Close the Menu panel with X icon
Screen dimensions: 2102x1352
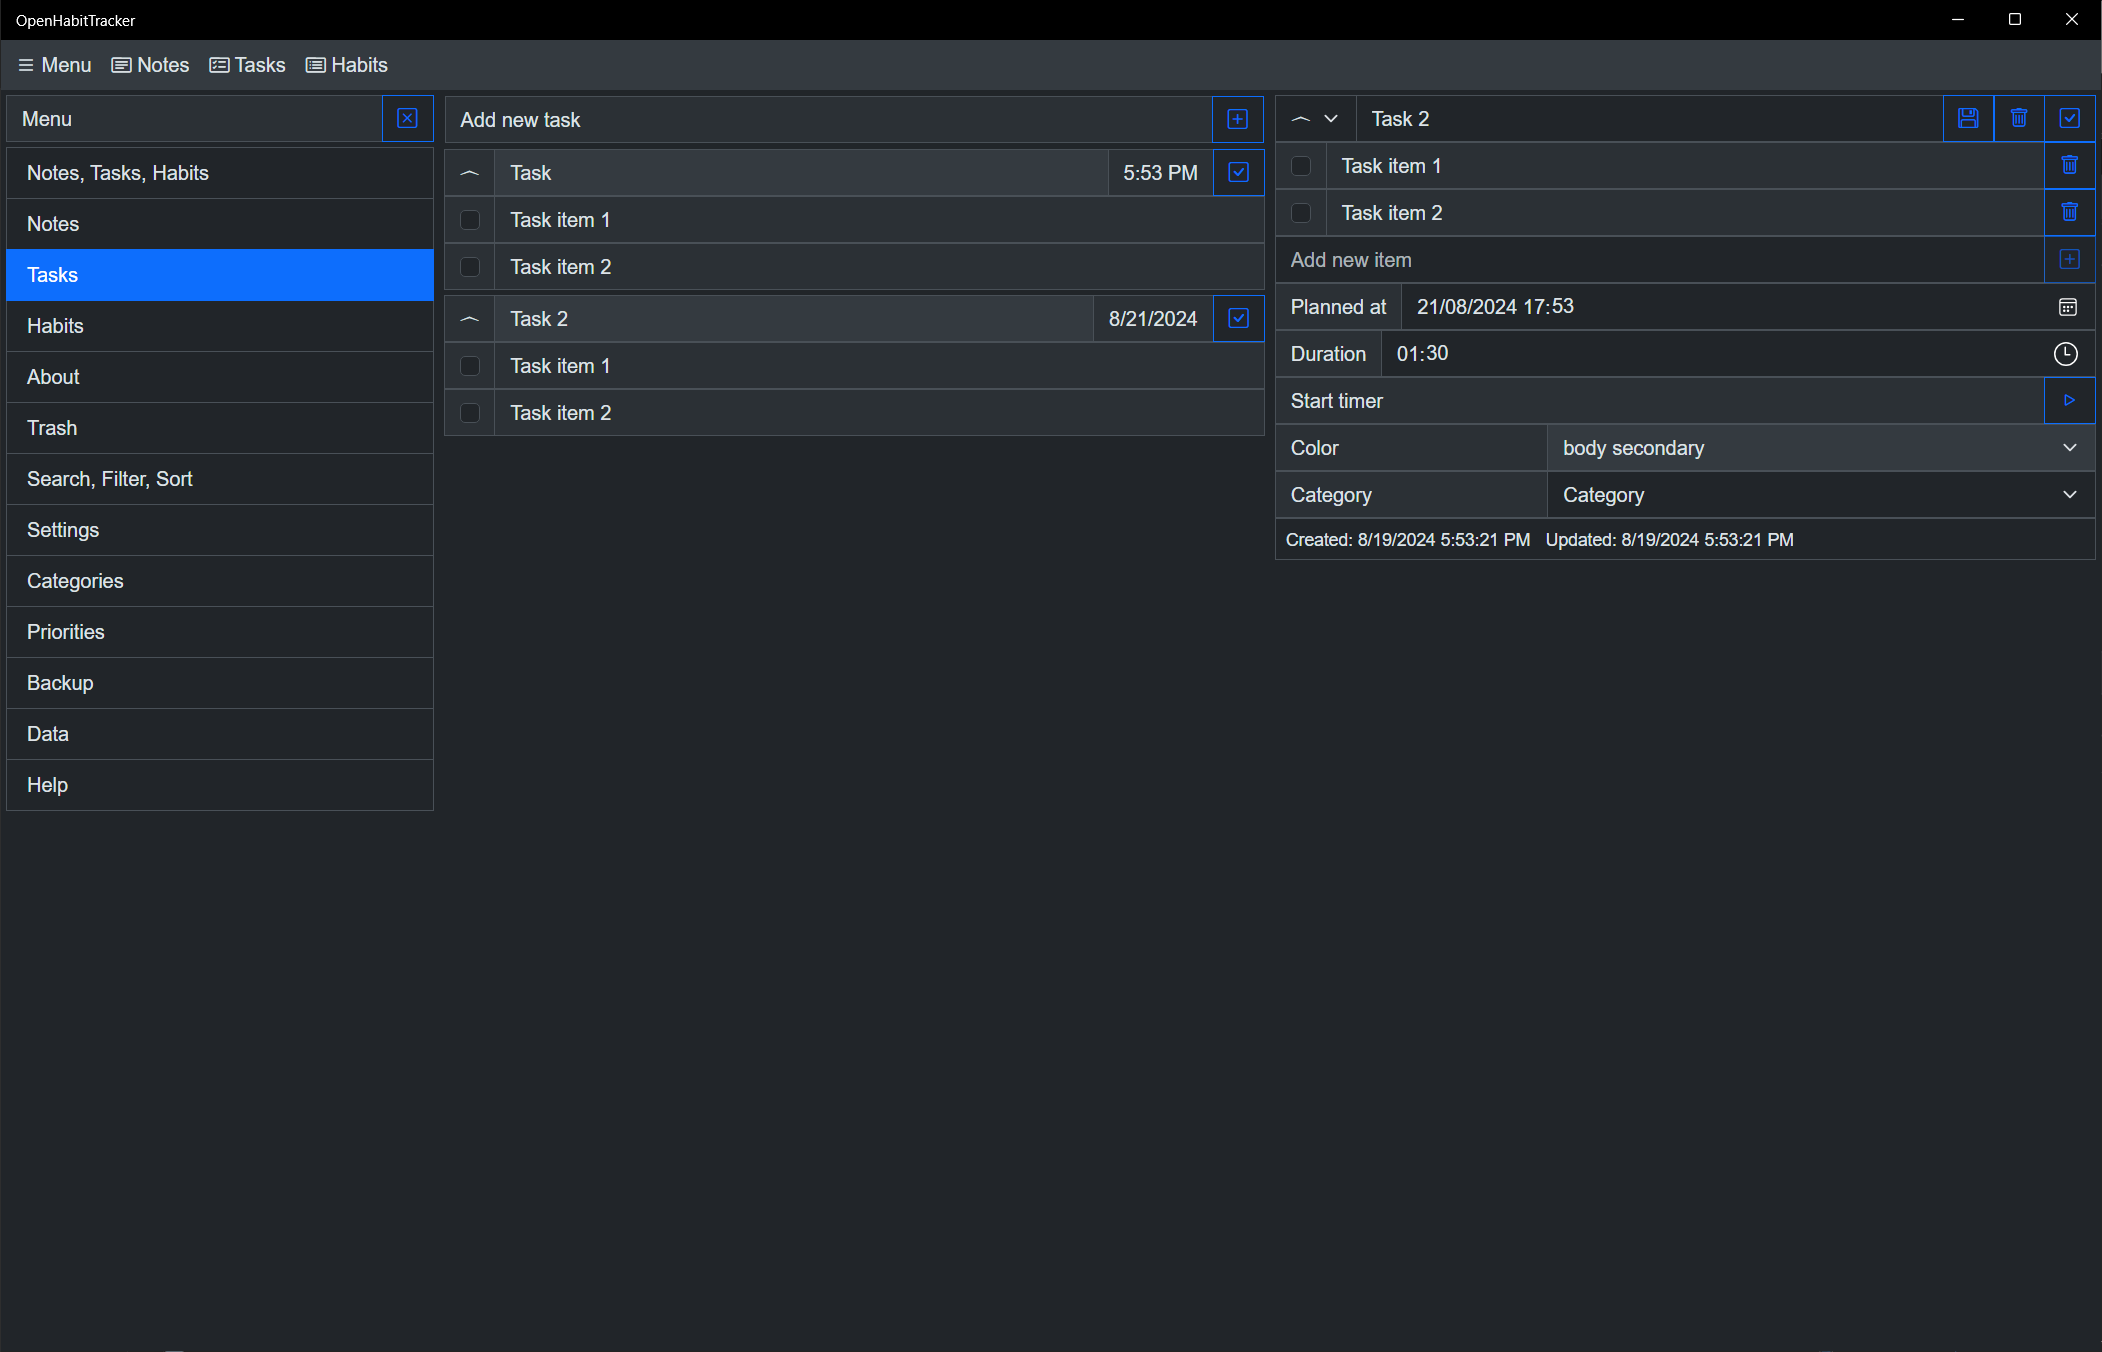click(407, 118)
